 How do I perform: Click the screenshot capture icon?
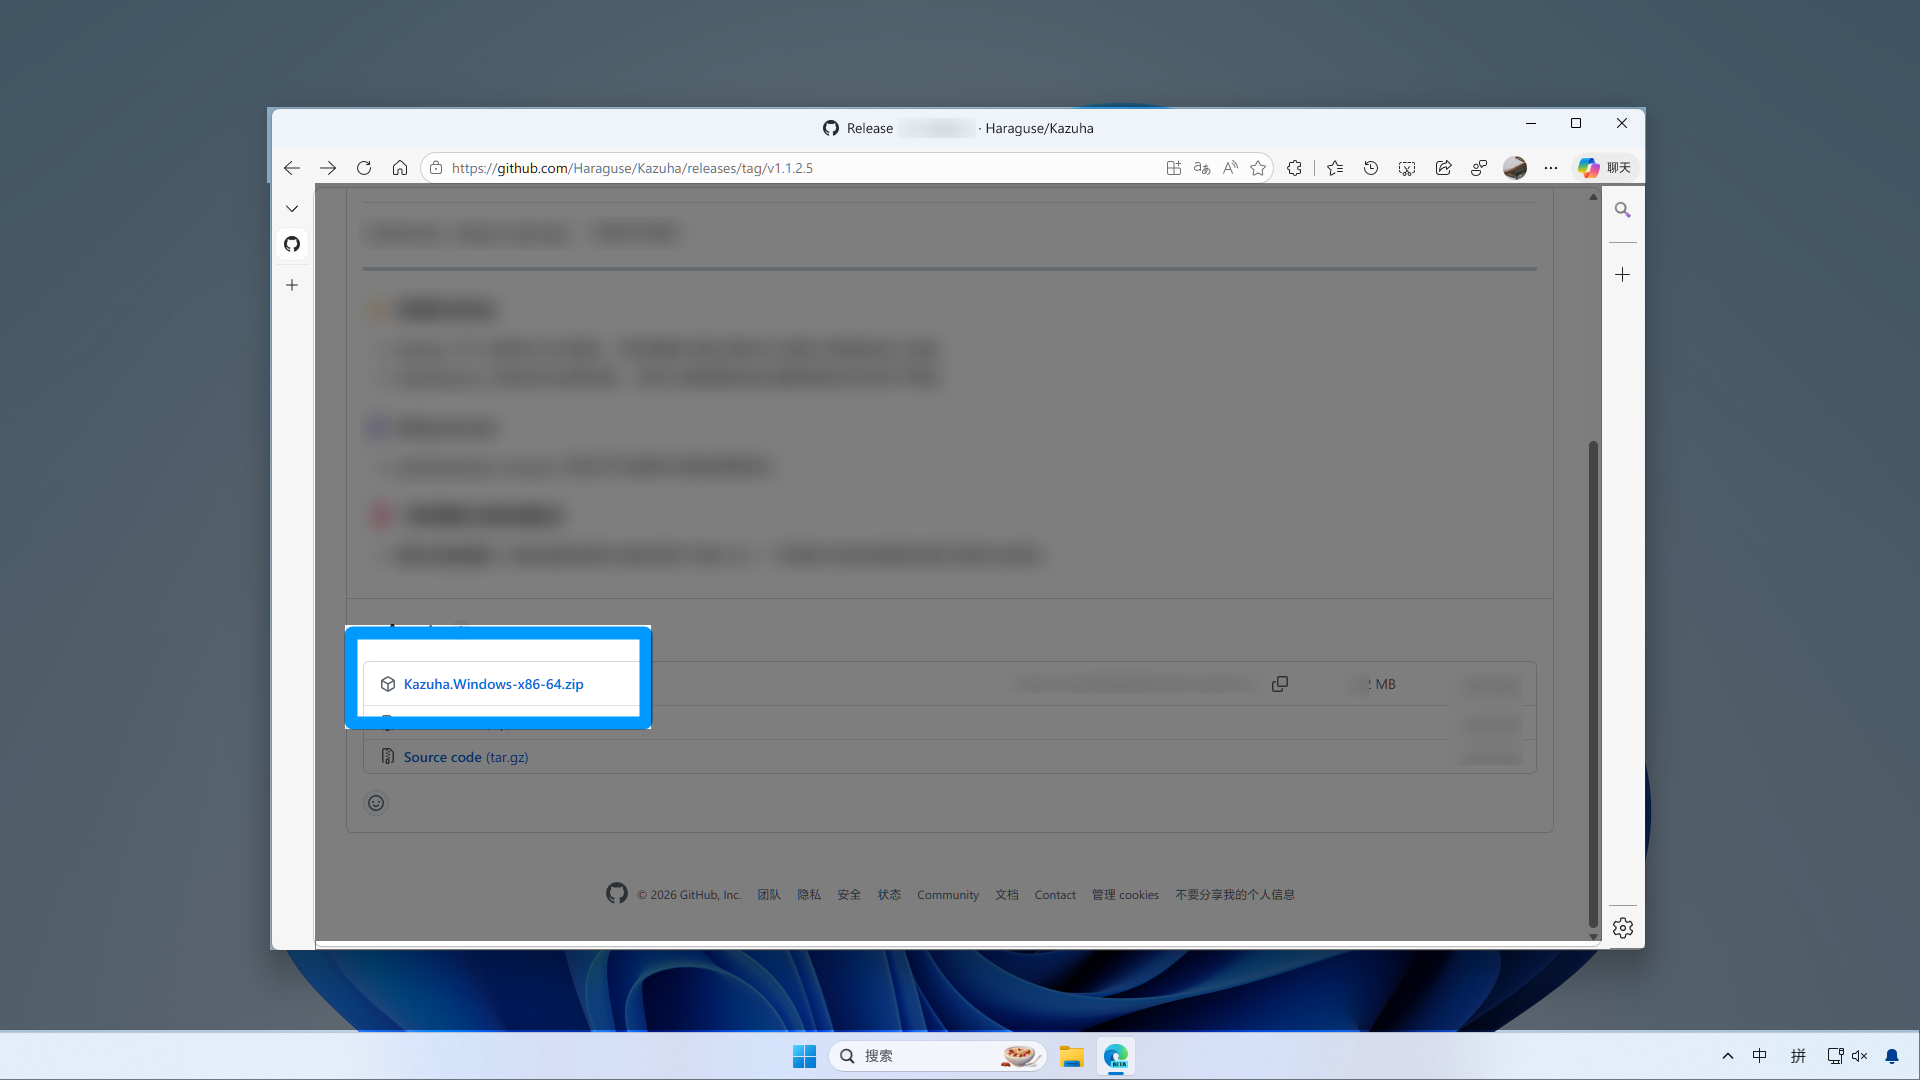click(x=1407, y=168)
